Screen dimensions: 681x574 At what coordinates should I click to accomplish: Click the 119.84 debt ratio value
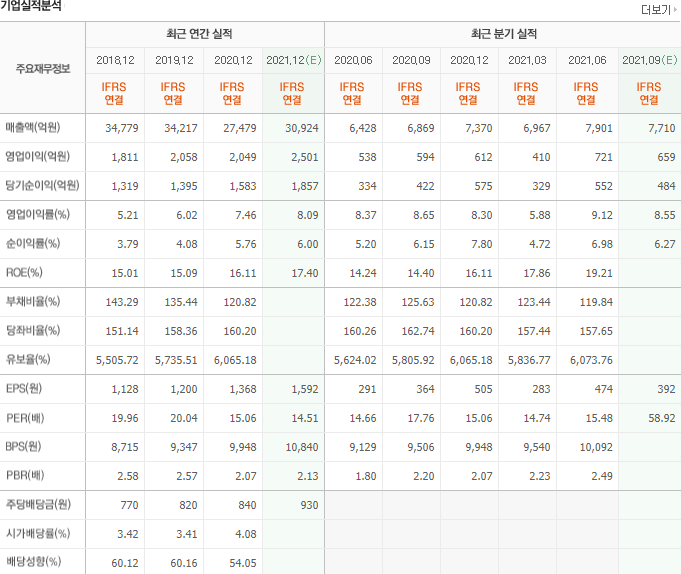[596, 302]
